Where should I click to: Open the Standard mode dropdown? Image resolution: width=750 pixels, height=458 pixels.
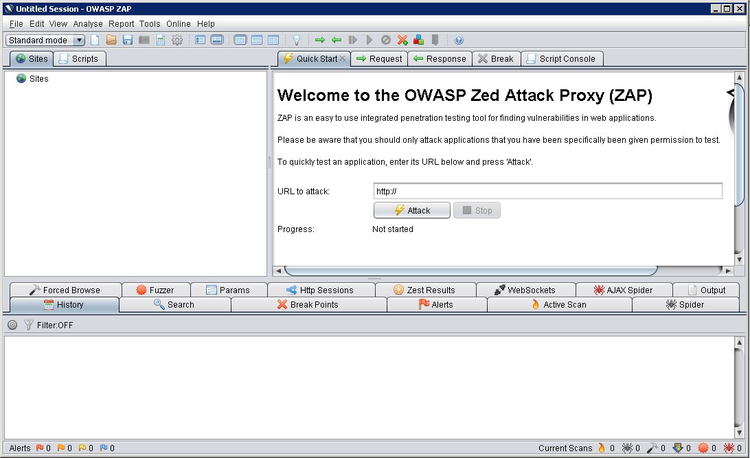45,40
